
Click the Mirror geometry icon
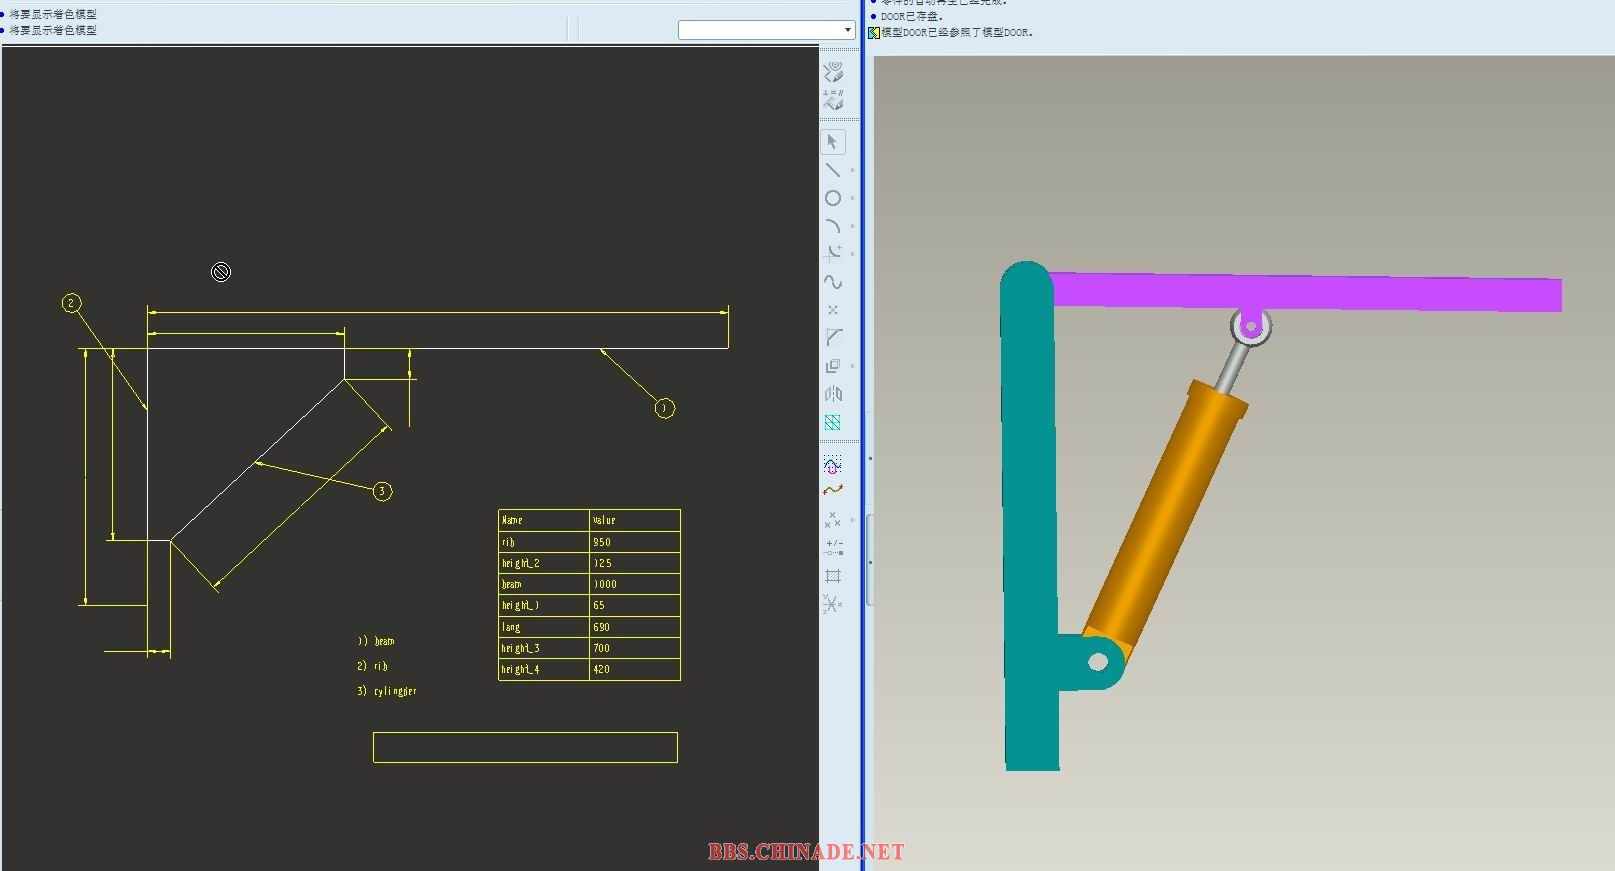point(832,394)
